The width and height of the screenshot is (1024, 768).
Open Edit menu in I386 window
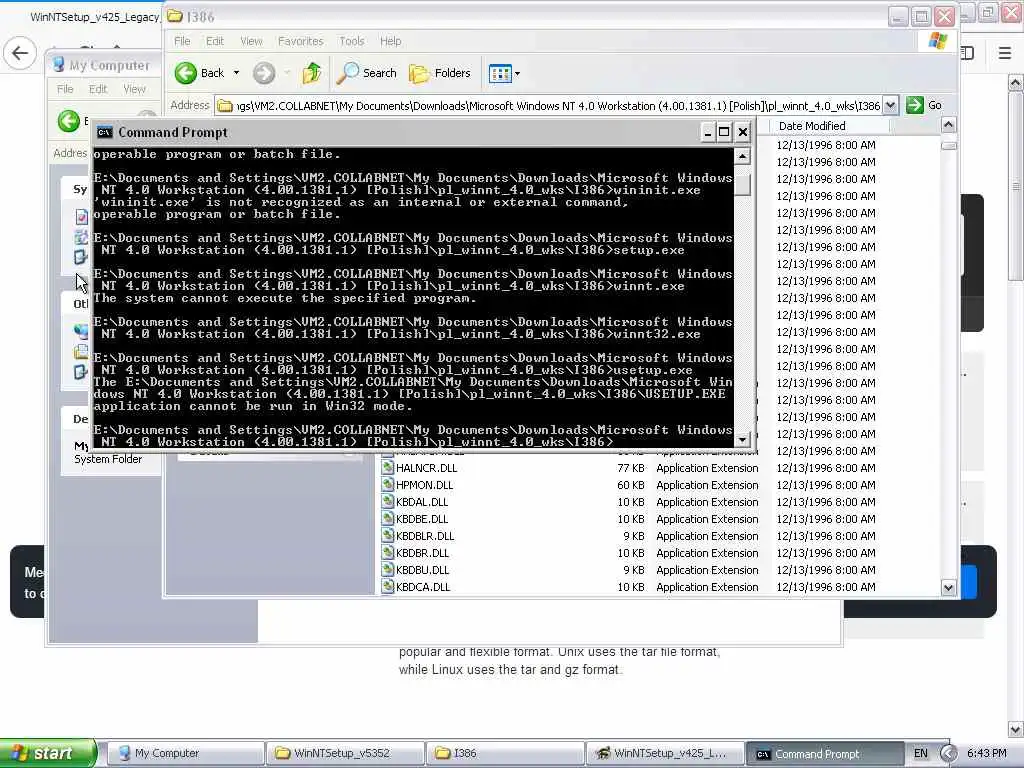(x=215, y=41)
